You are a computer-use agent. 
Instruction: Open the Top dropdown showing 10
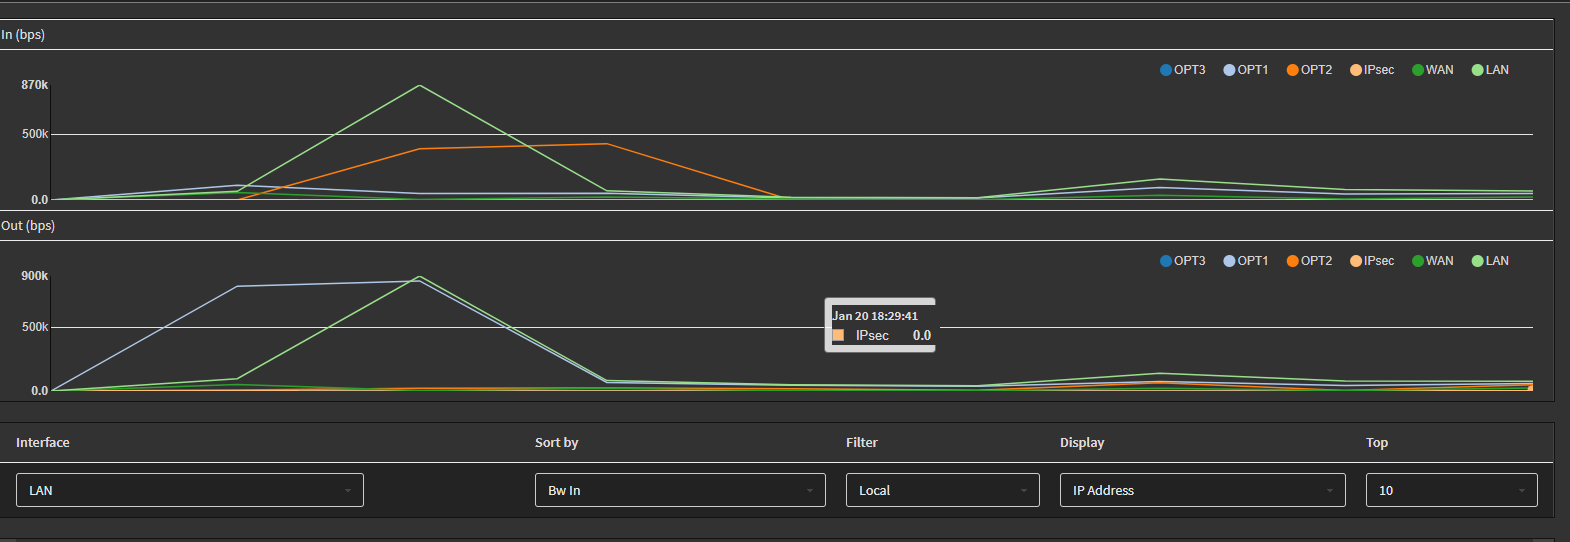(x=1452, y=490)
